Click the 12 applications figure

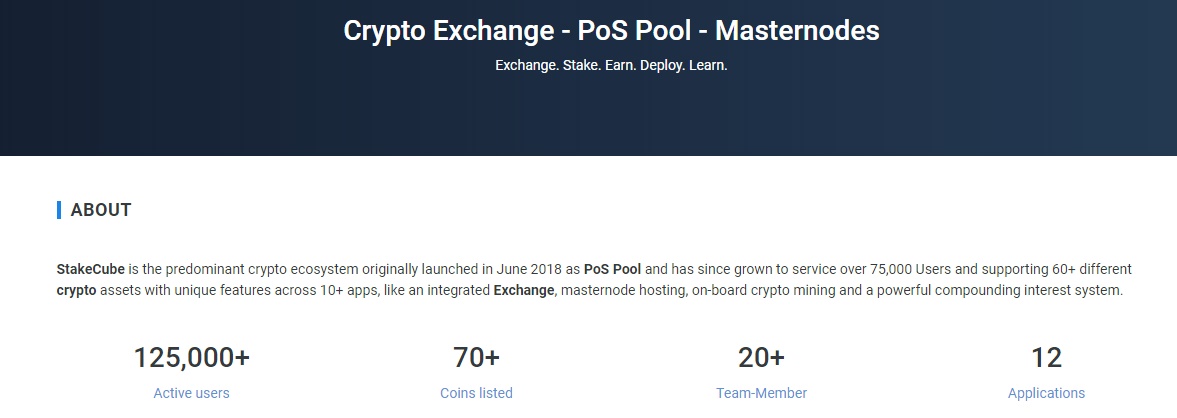[1046, 357]
